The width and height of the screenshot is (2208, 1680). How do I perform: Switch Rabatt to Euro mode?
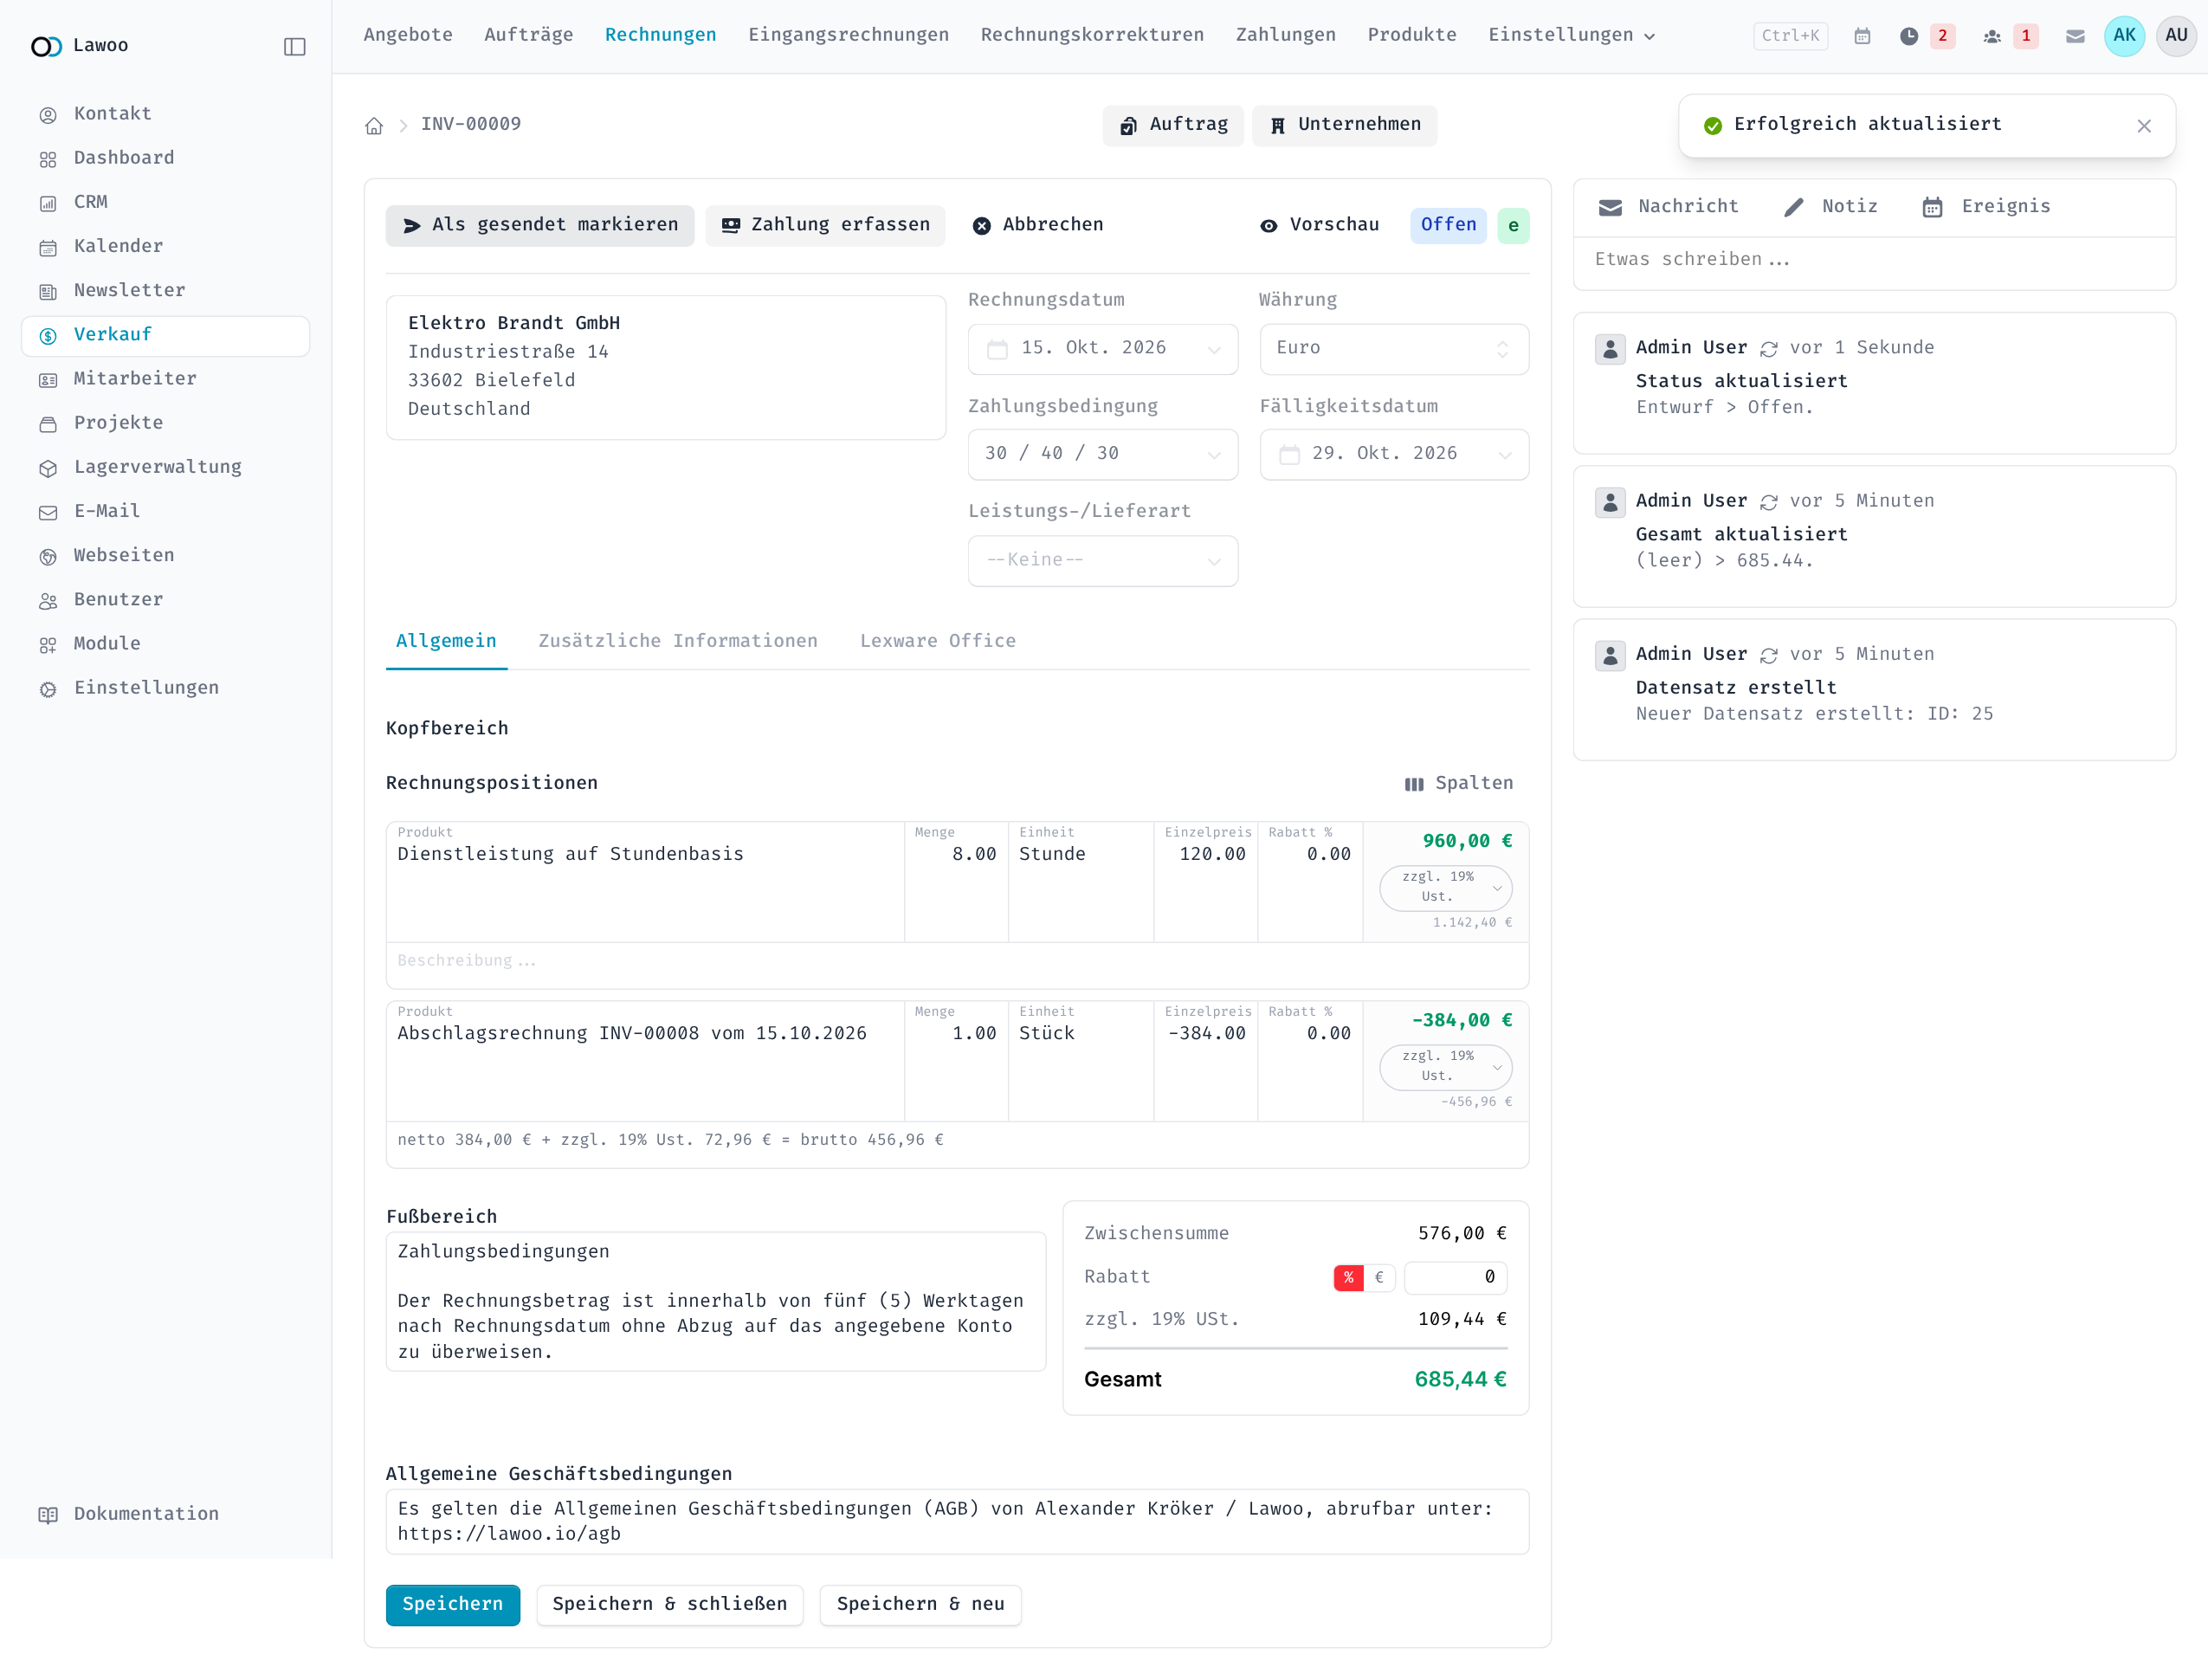point(1379,1277)
